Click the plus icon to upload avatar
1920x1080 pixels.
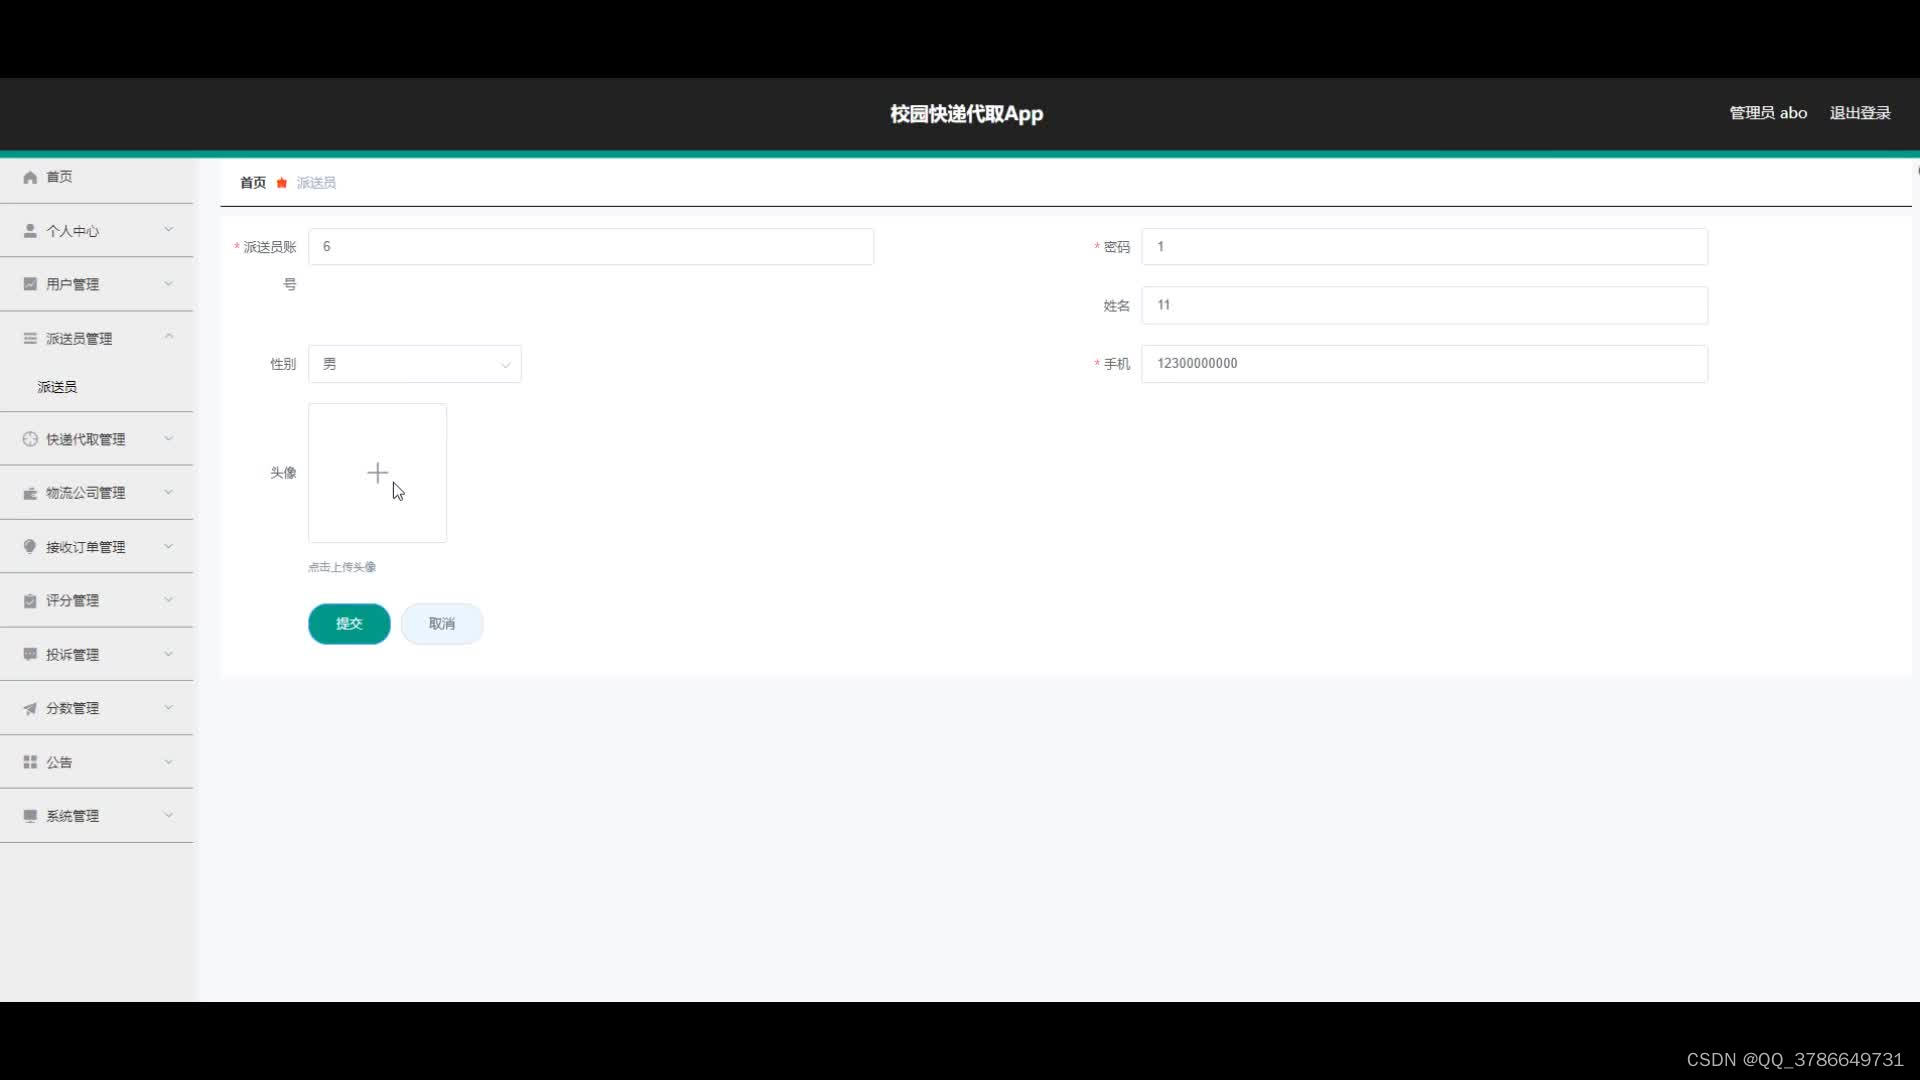pyautogui.click(x=377, y=473)
